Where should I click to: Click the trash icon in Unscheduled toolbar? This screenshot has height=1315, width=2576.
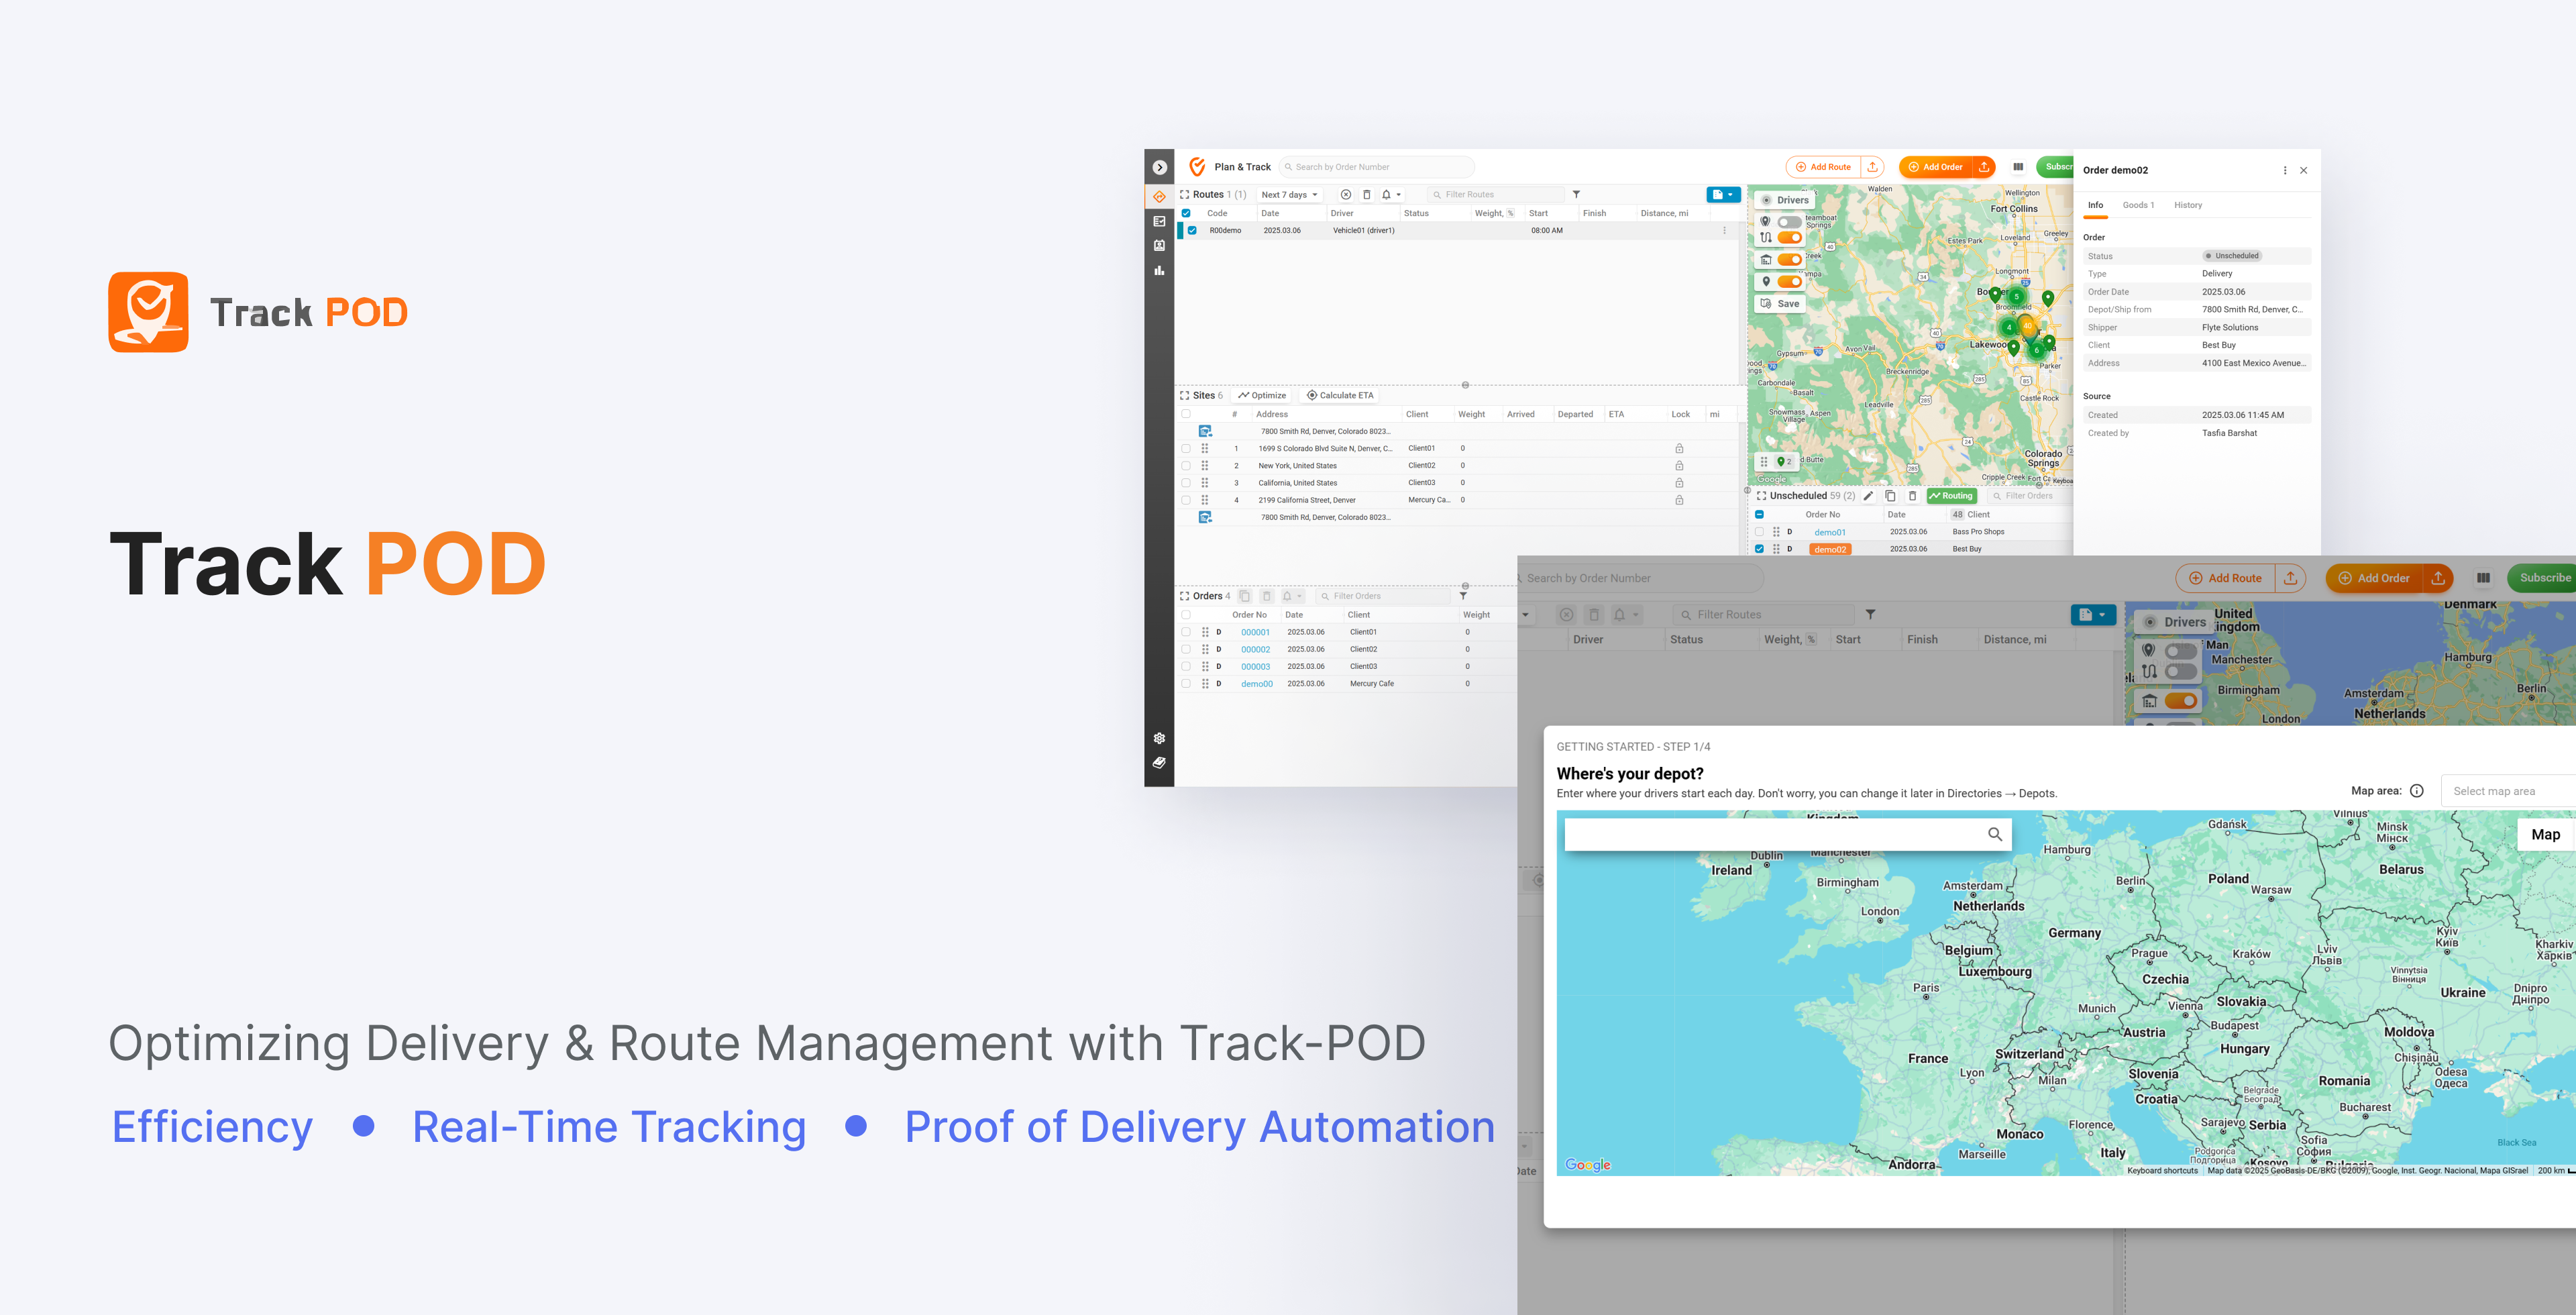[x=1912, y=496]
